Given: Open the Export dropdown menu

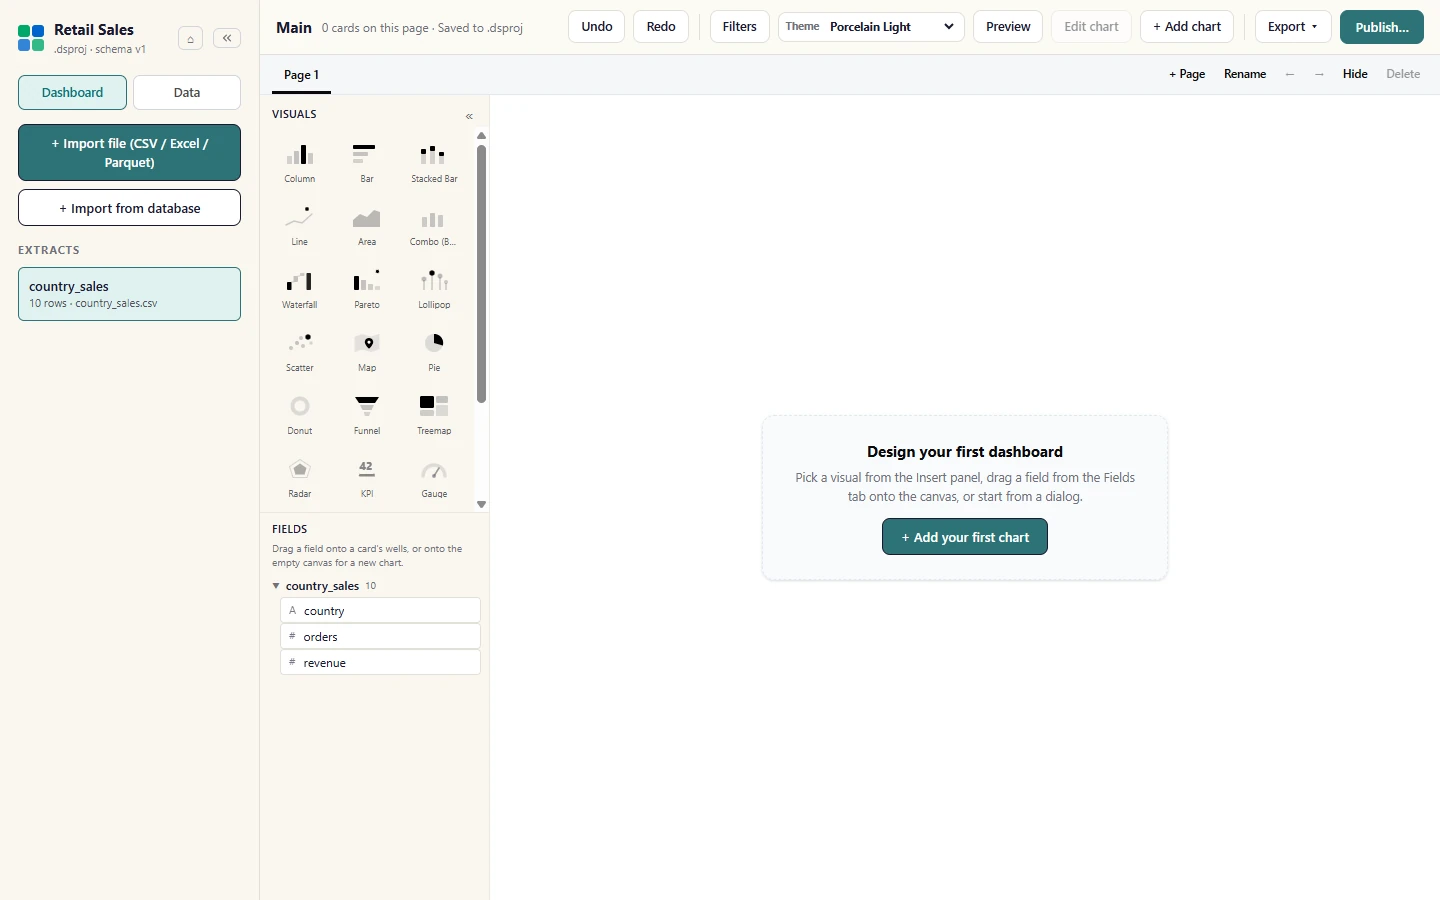Looking at the screenshot, I should 1292,27.
